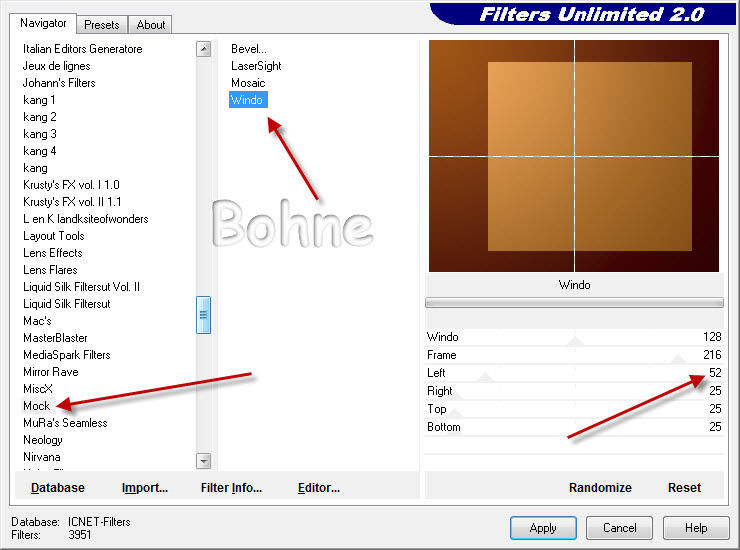Click the Import... button
This screenshot has height=550, width=740.
click(x=145, y=487)
